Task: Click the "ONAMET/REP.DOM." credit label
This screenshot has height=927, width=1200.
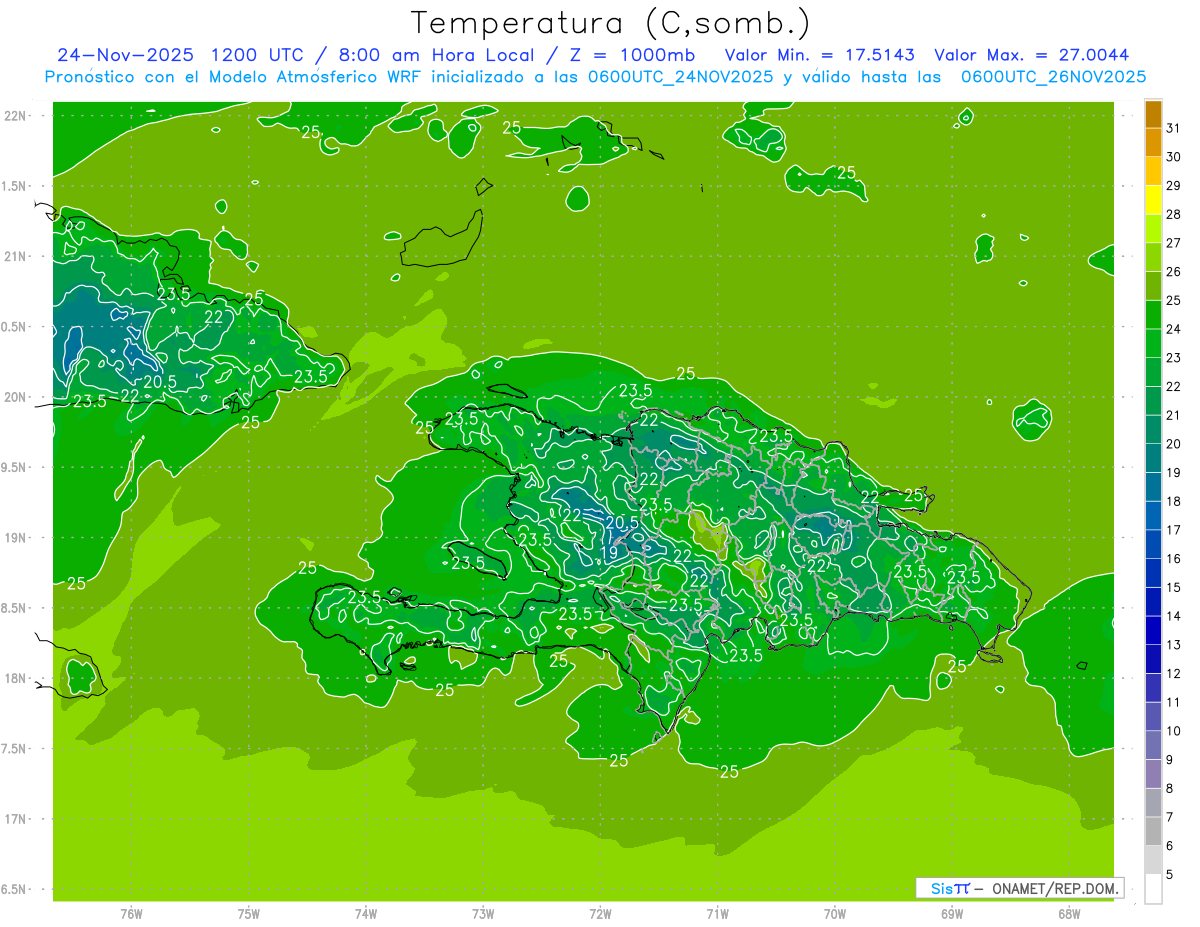Action: click(x=1056, y=888)
